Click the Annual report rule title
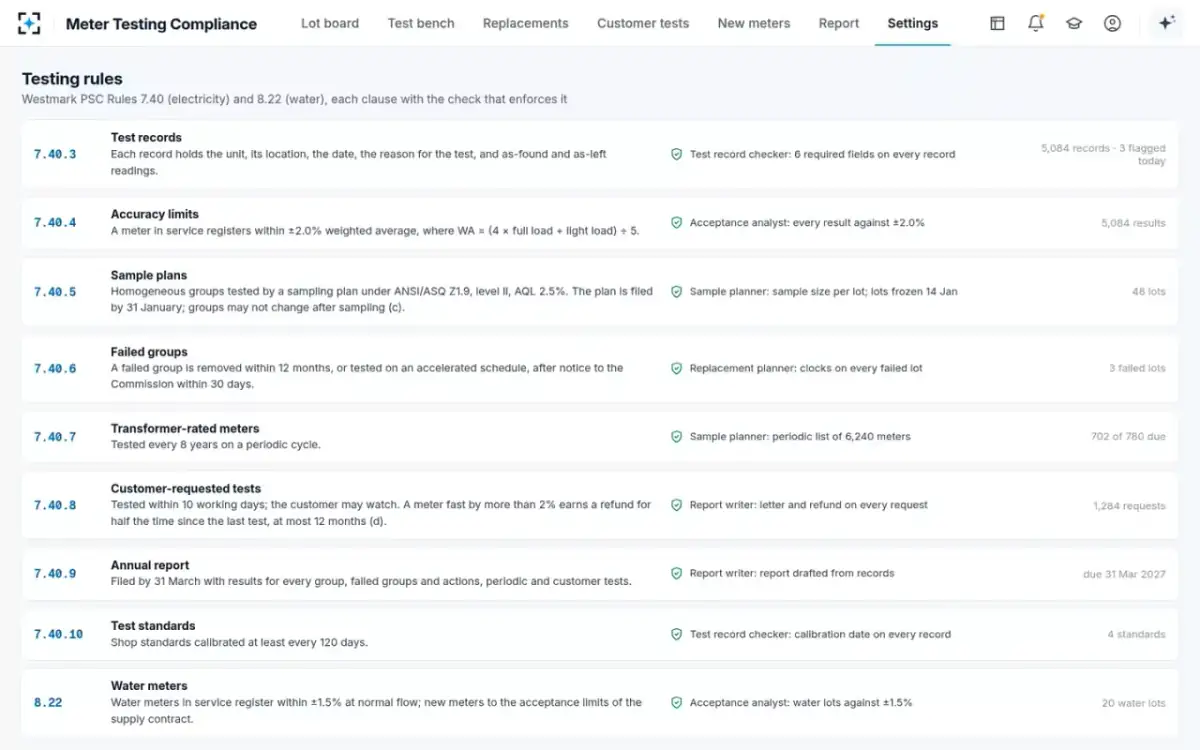The height and width of the screenshot is (750, 1200). pos(150,565)
